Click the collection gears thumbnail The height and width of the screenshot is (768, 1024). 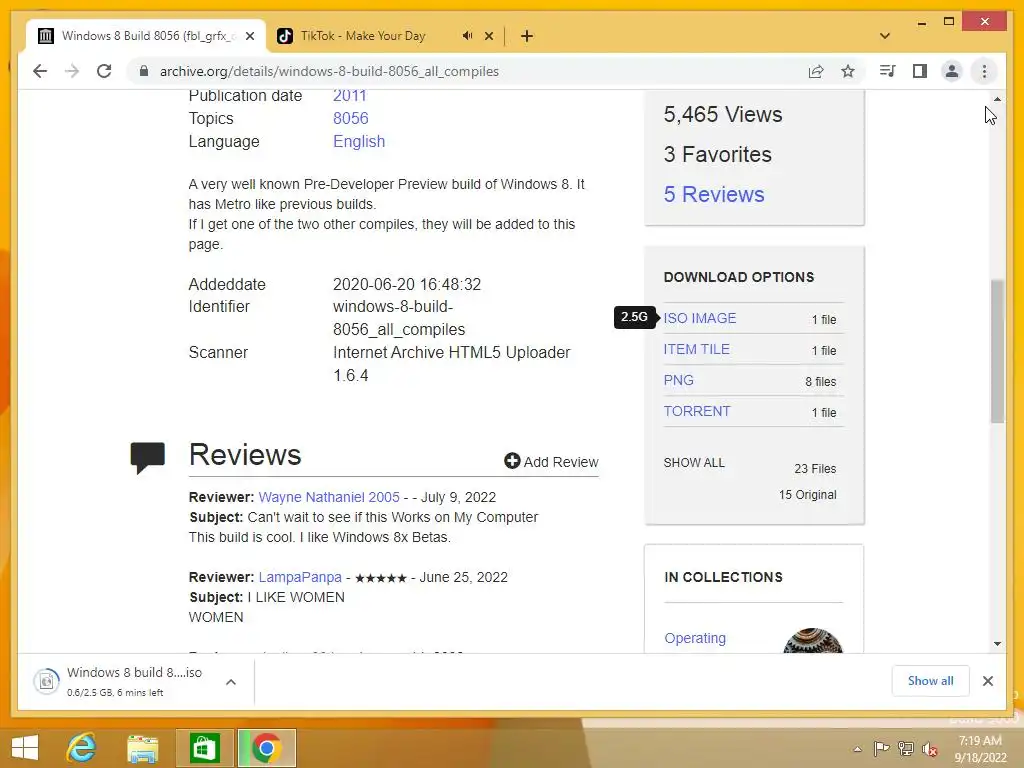[x=812, y=641]
